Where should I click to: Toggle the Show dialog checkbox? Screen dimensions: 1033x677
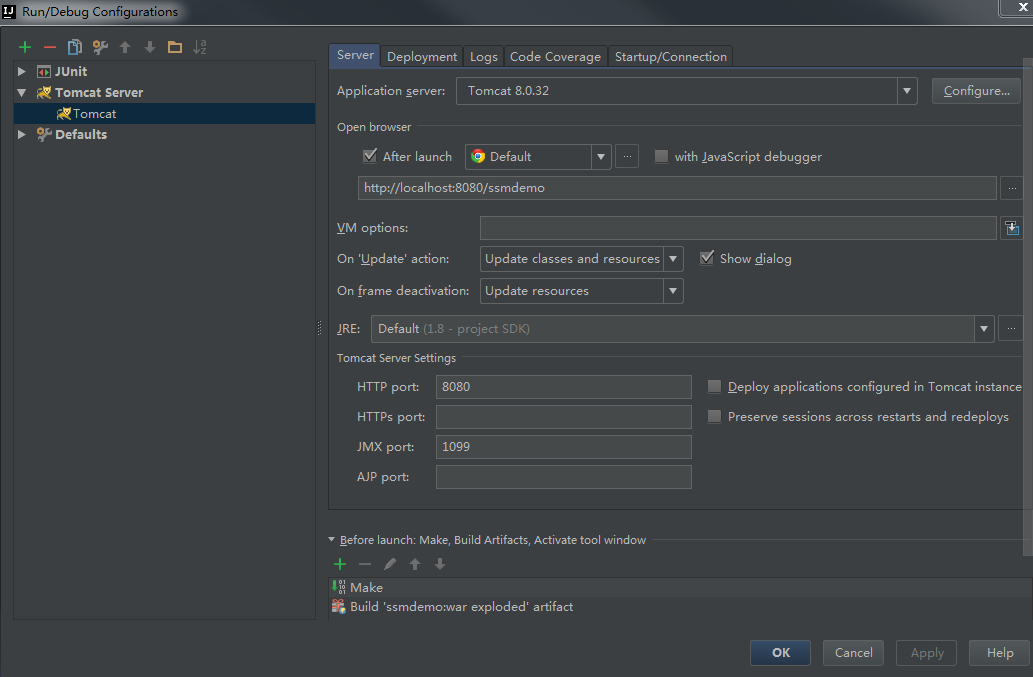pos(707,258)
